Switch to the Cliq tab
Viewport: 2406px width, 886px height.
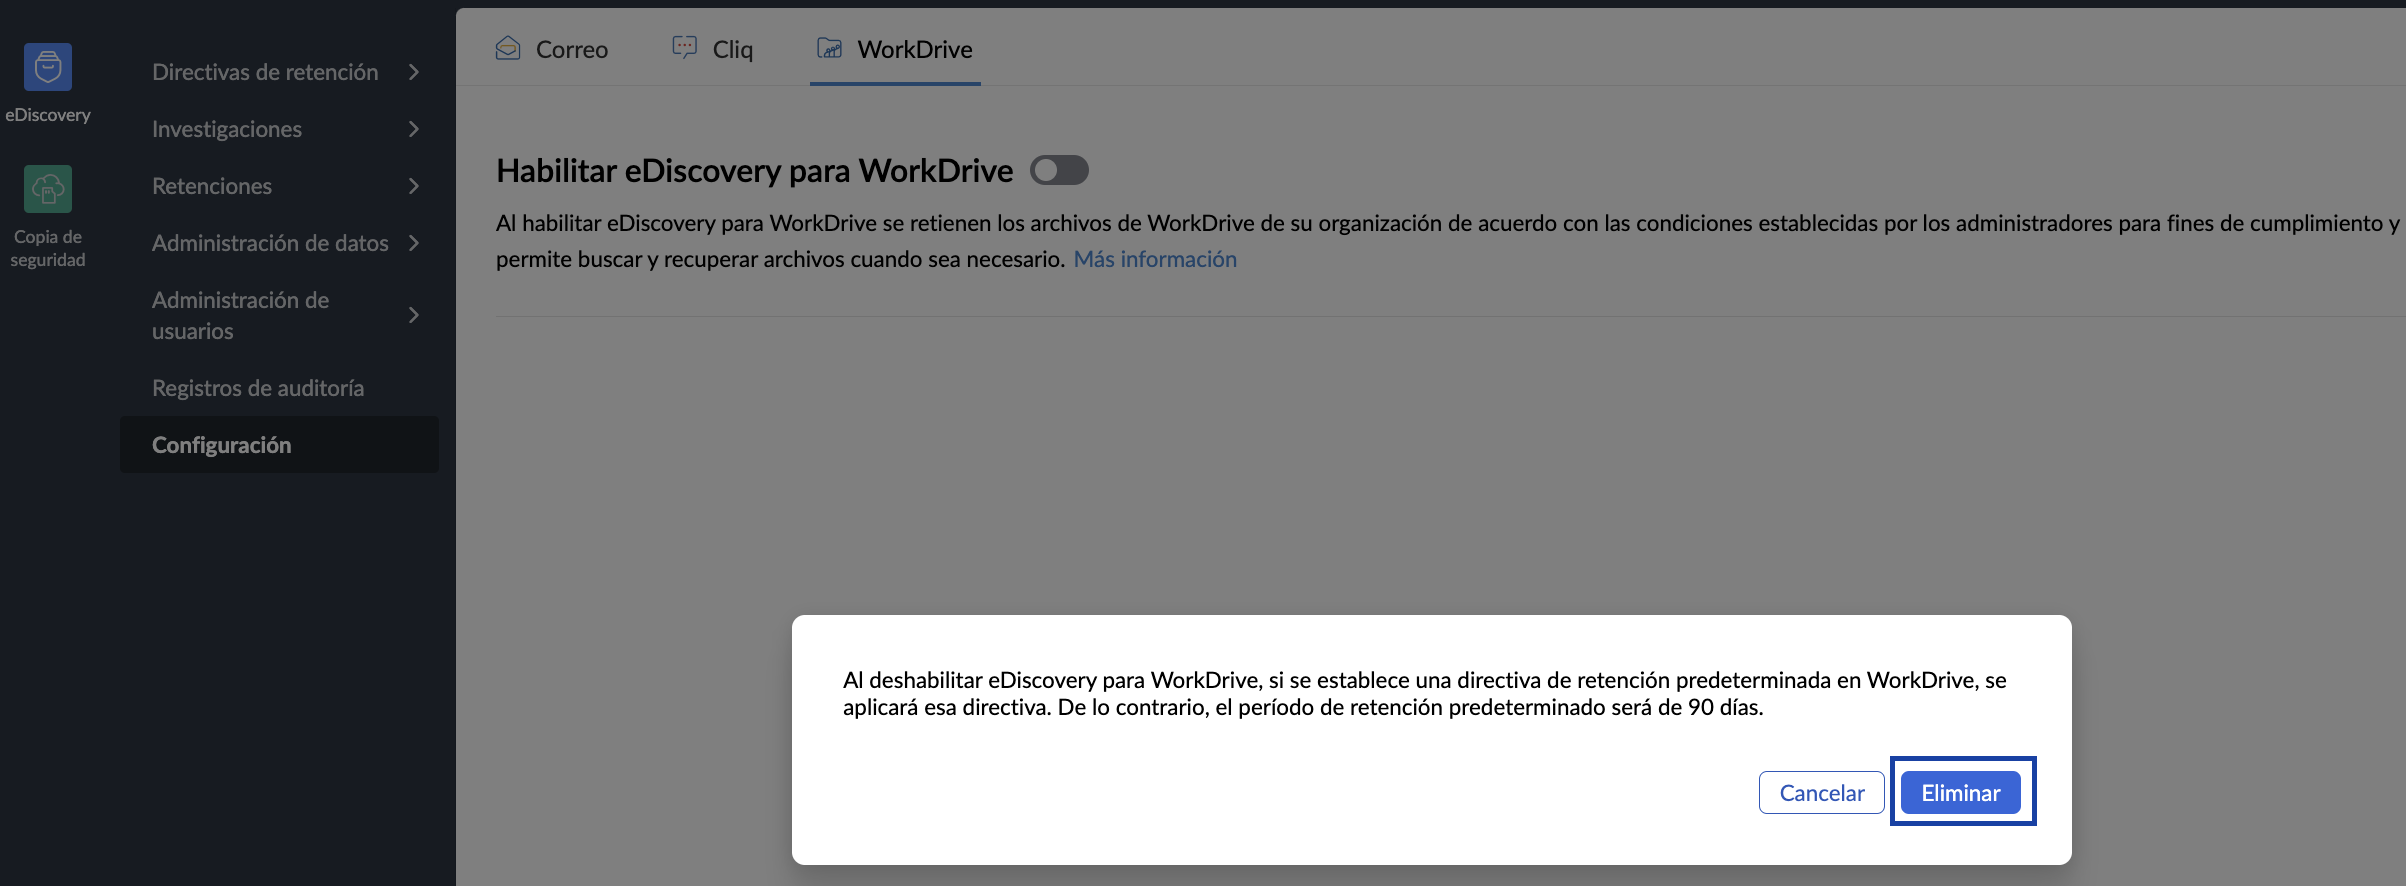(713, 49)
